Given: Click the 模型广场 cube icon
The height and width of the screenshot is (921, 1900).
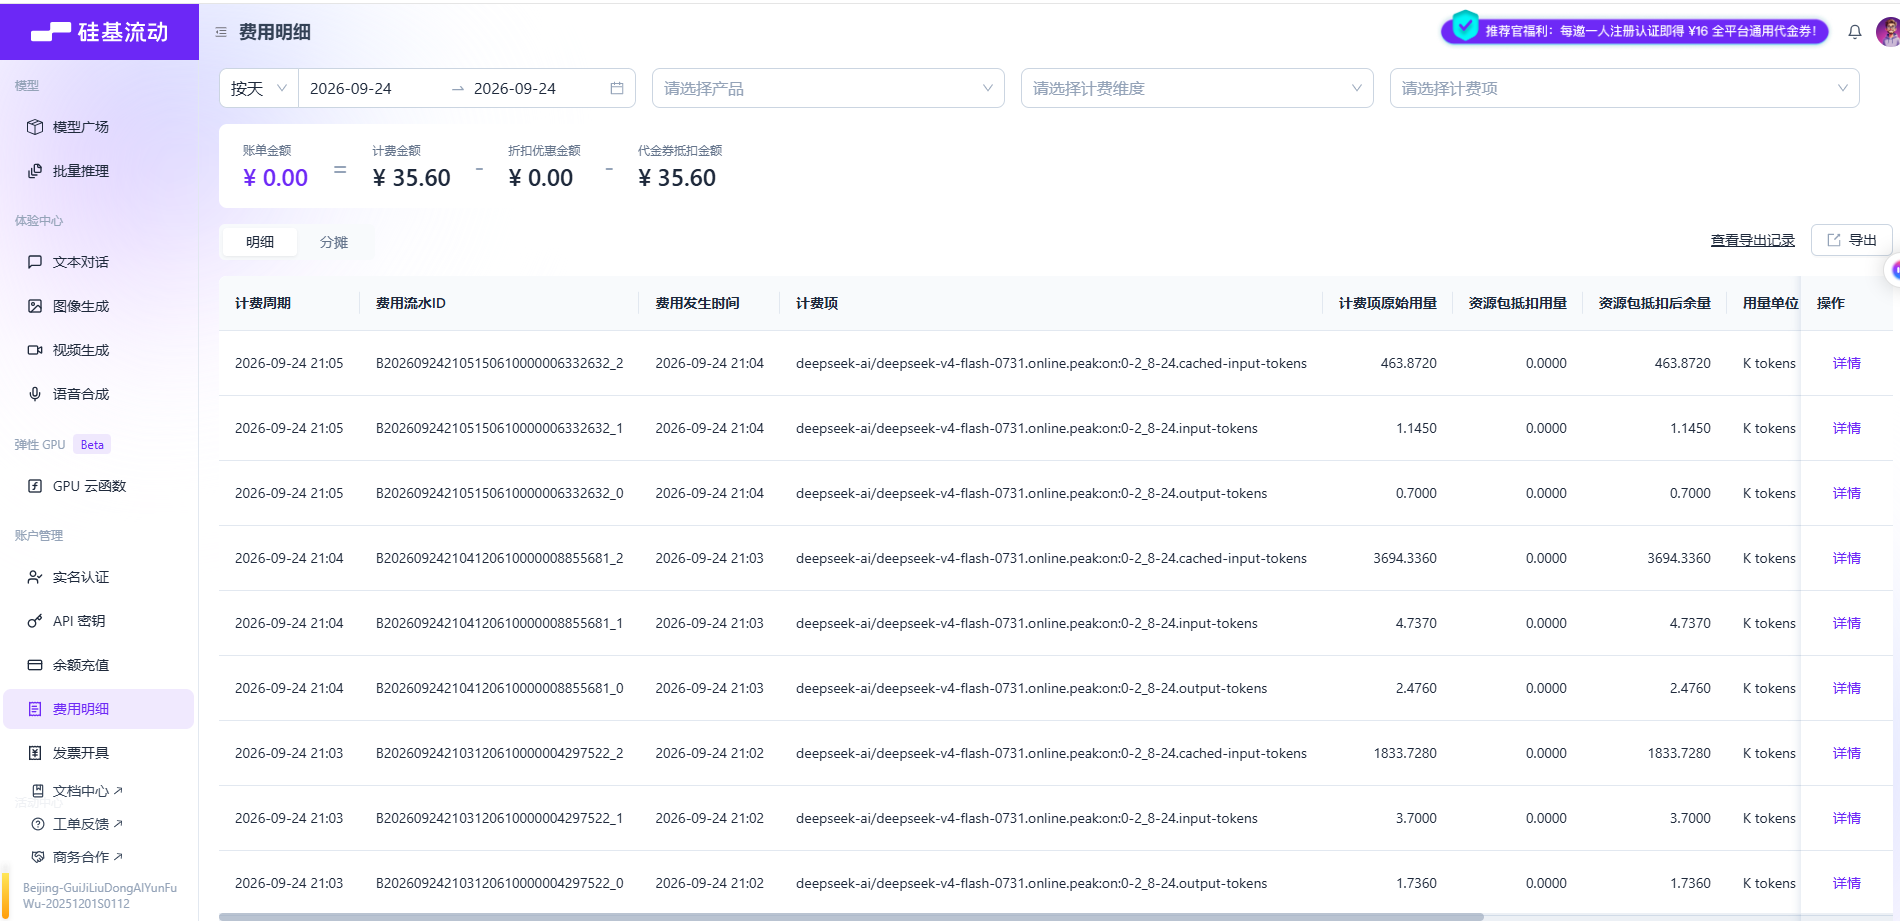Looking at the screenshot, I should [35, 127].
